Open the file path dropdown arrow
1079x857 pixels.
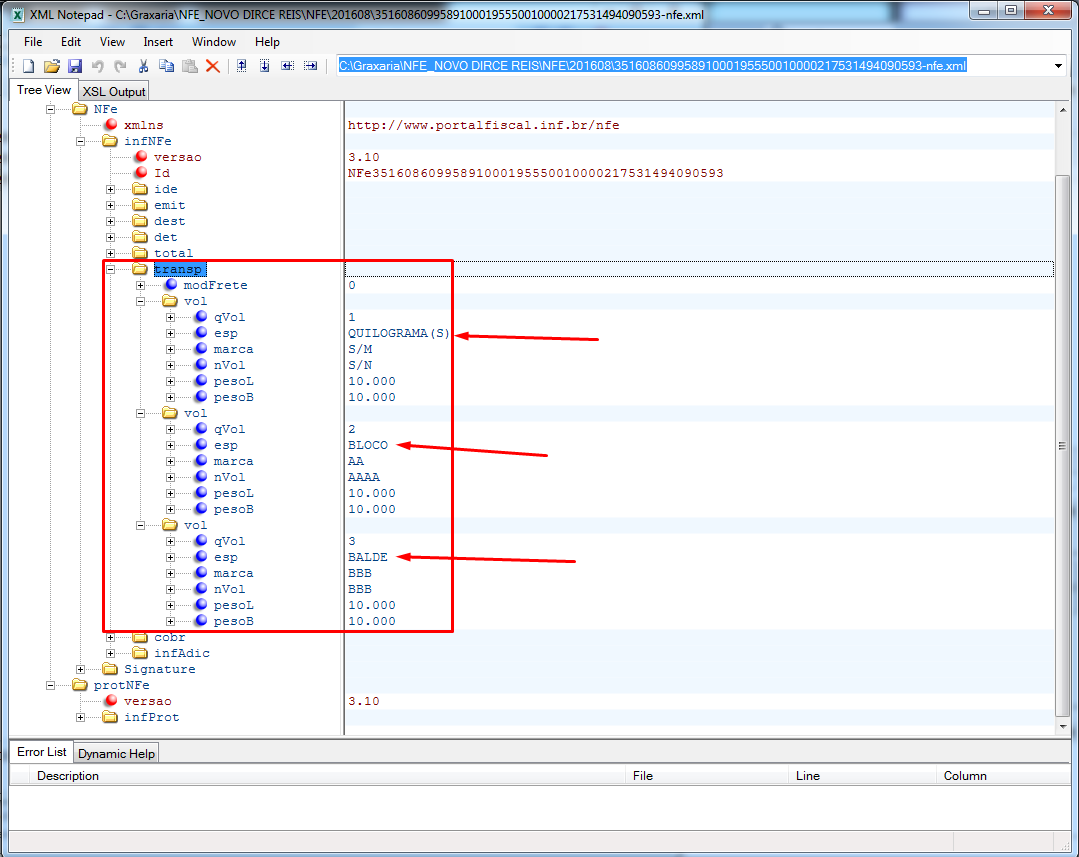pyautogui.click(x=1058, y=66)
